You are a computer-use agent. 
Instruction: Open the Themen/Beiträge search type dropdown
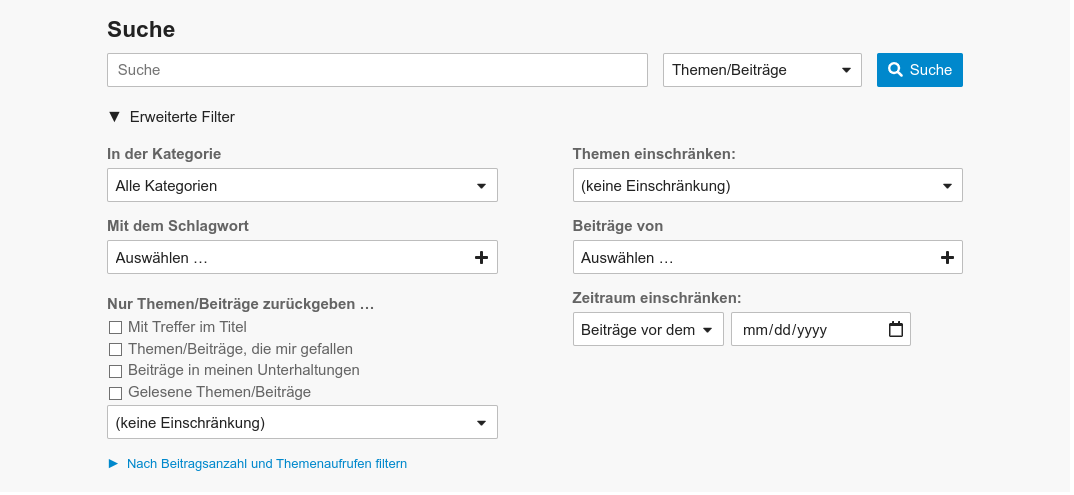coord(761,70)
